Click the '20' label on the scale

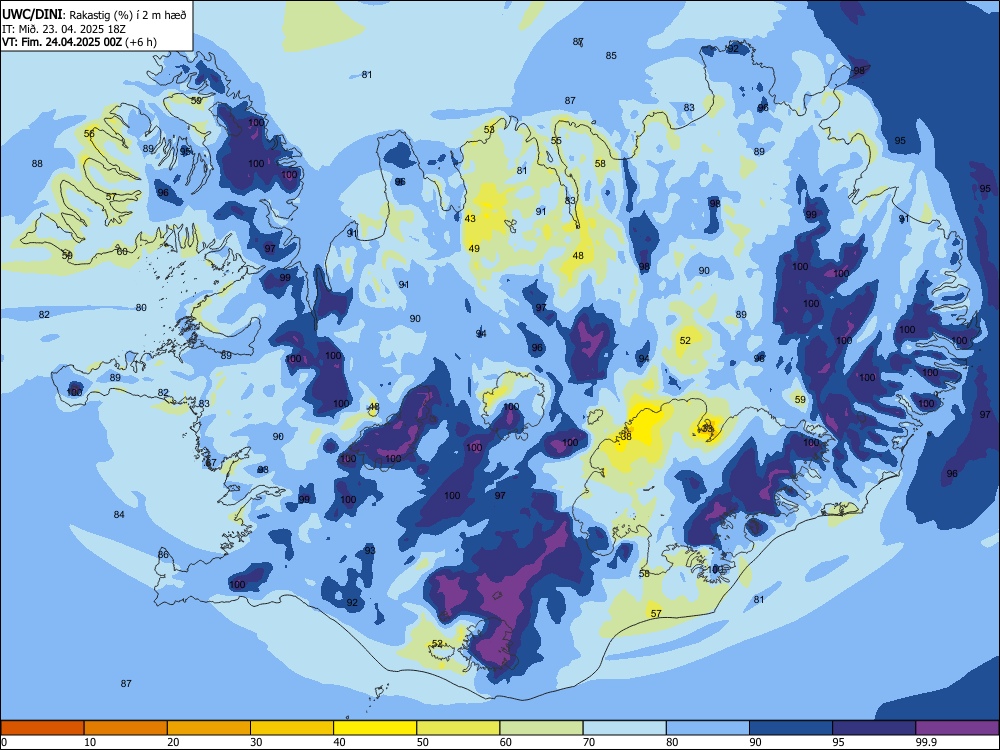(x=173, y=742)
